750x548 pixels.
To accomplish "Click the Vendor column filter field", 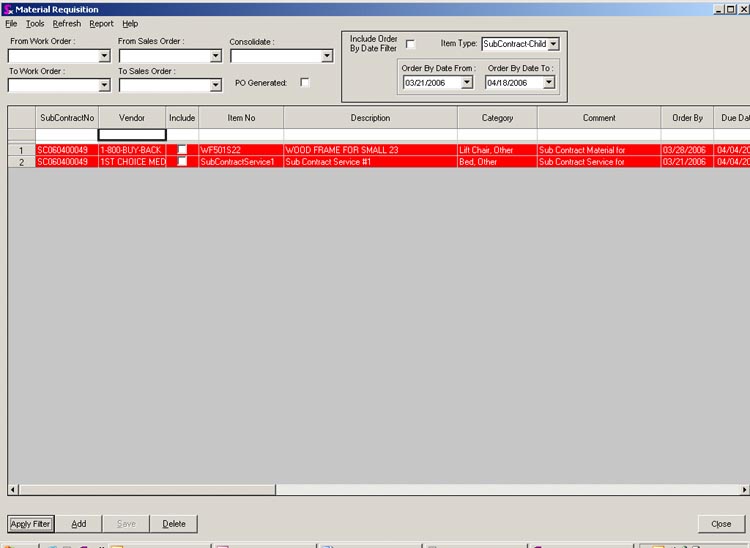I will coord(132,134).
